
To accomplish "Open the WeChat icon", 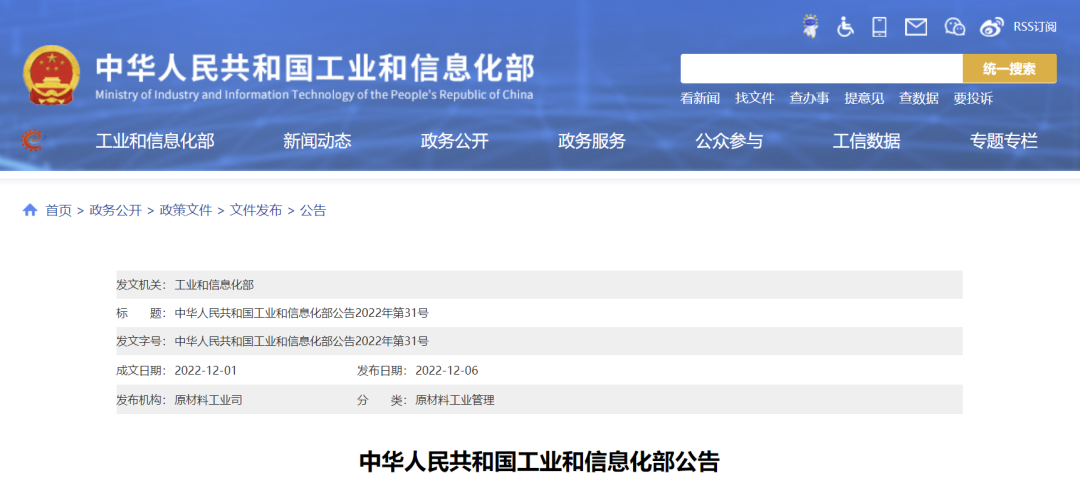I will (x=954, y=28).
